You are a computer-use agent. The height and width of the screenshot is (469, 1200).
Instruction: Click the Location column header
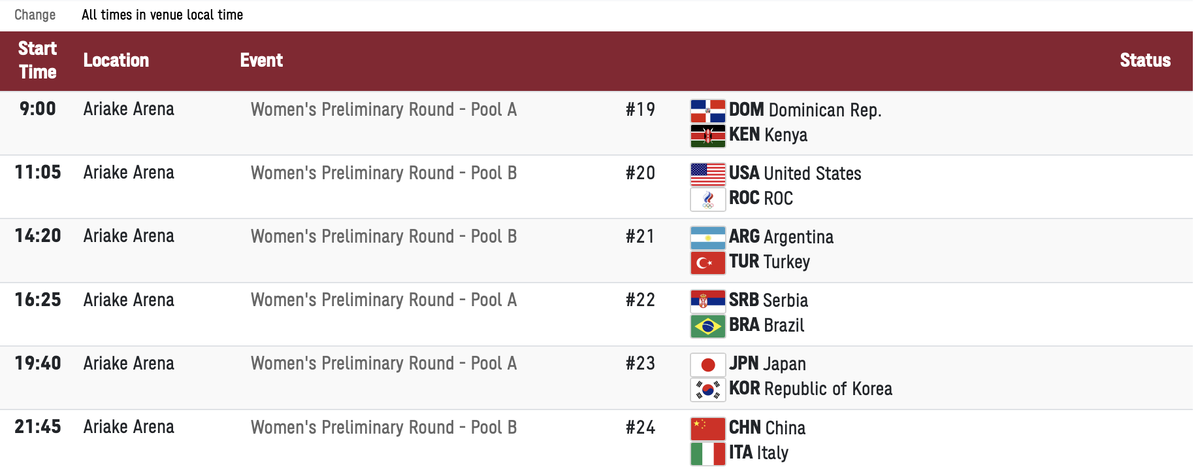pos(116,60)
